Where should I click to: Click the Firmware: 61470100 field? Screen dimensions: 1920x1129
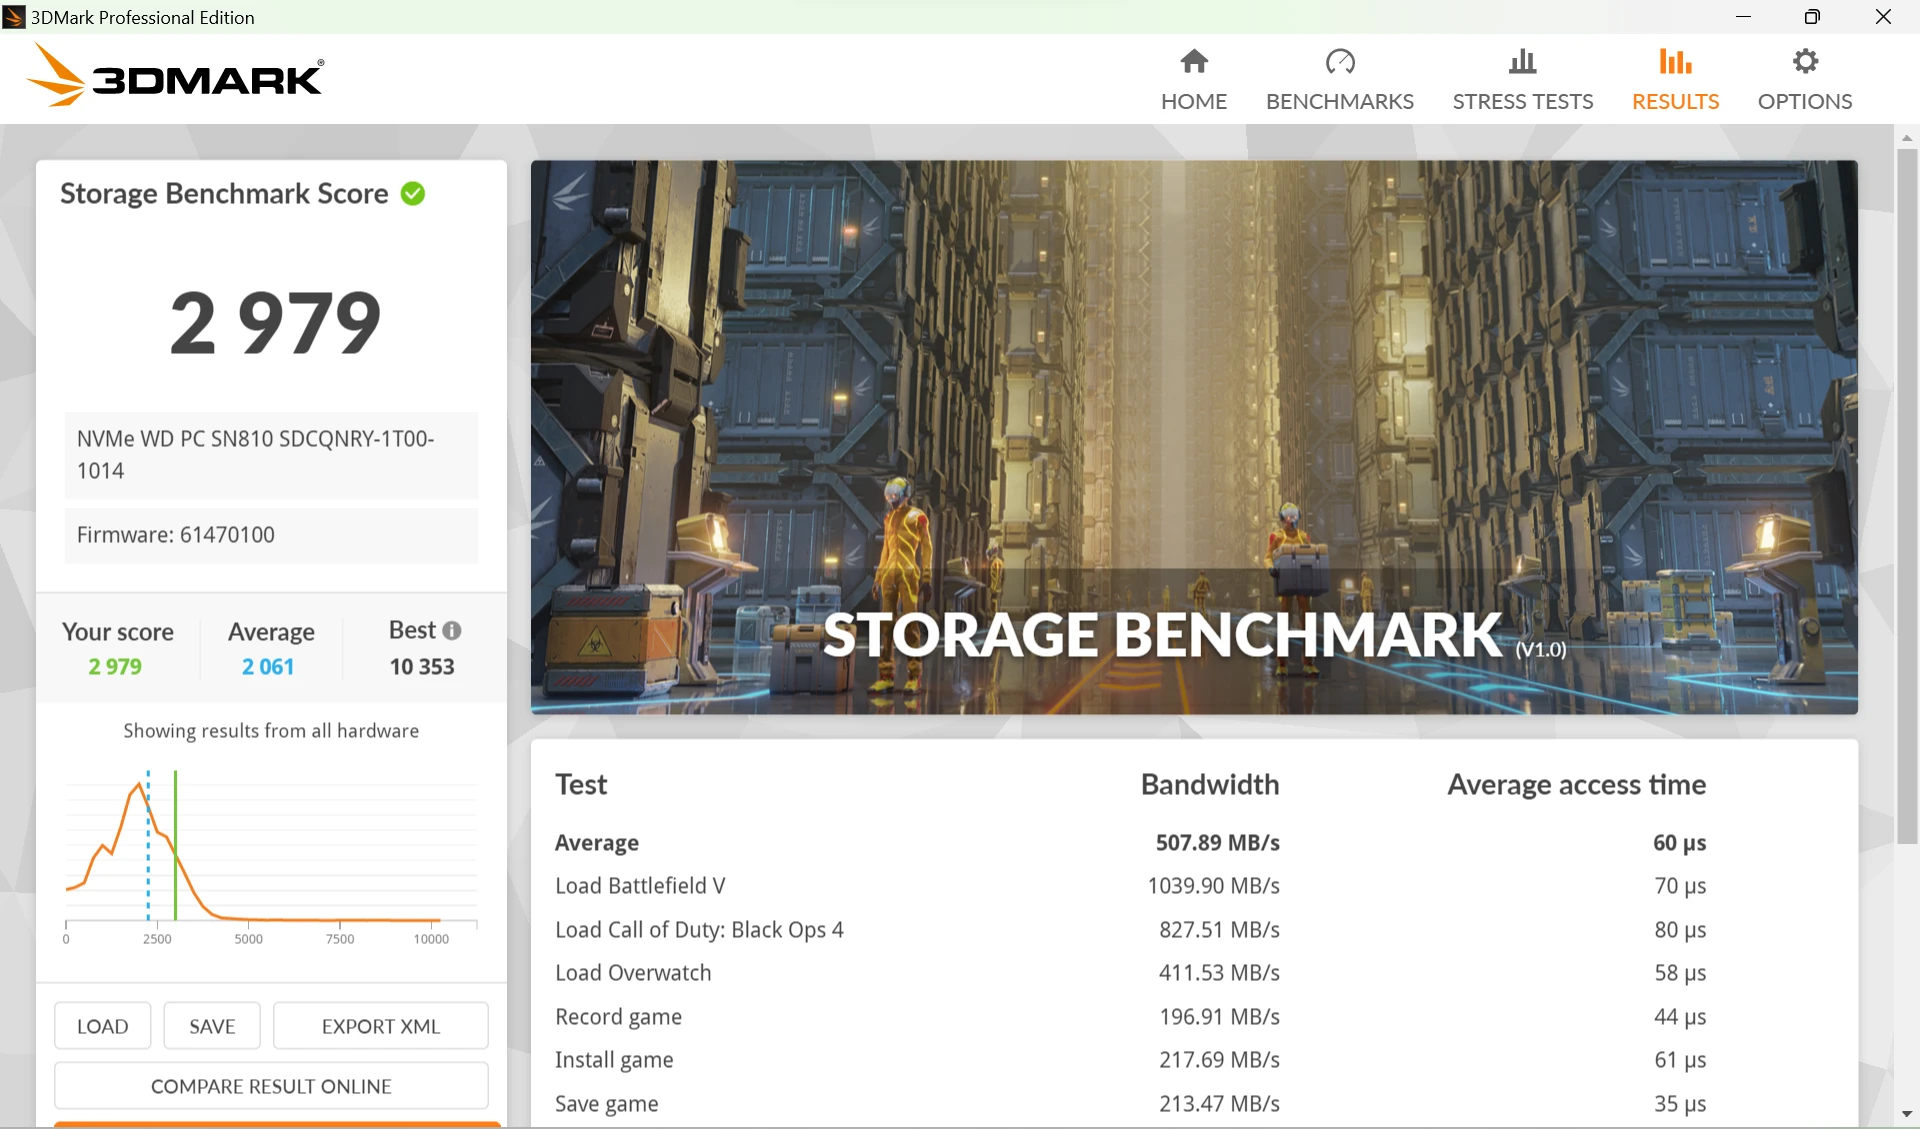point(271,535)
